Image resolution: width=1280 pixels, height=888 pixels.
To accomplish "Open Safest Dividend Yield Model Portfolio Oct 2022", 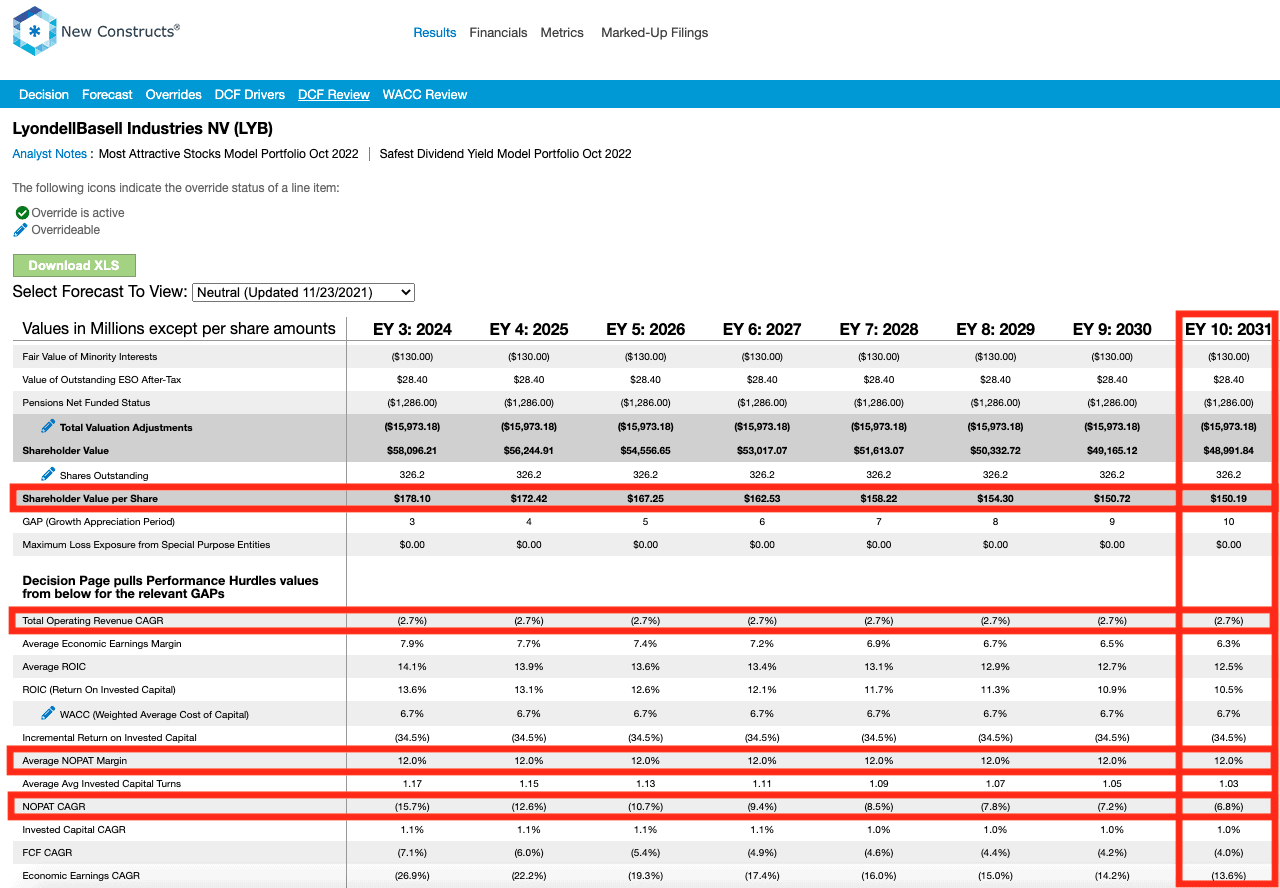I will pyautogui.click(x=506, y=154).
